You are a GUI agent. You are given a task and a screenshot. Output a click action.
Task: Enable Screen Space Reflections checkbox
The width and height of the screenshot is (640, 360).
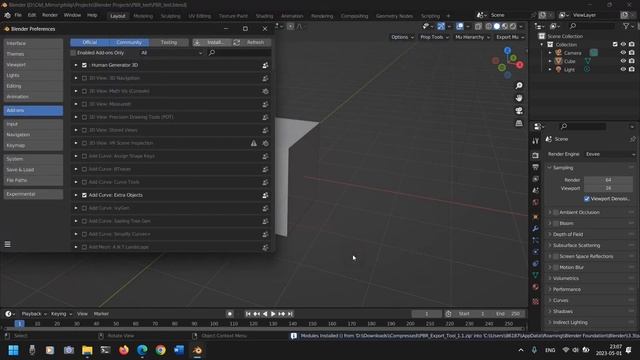(x=556, y=256)
